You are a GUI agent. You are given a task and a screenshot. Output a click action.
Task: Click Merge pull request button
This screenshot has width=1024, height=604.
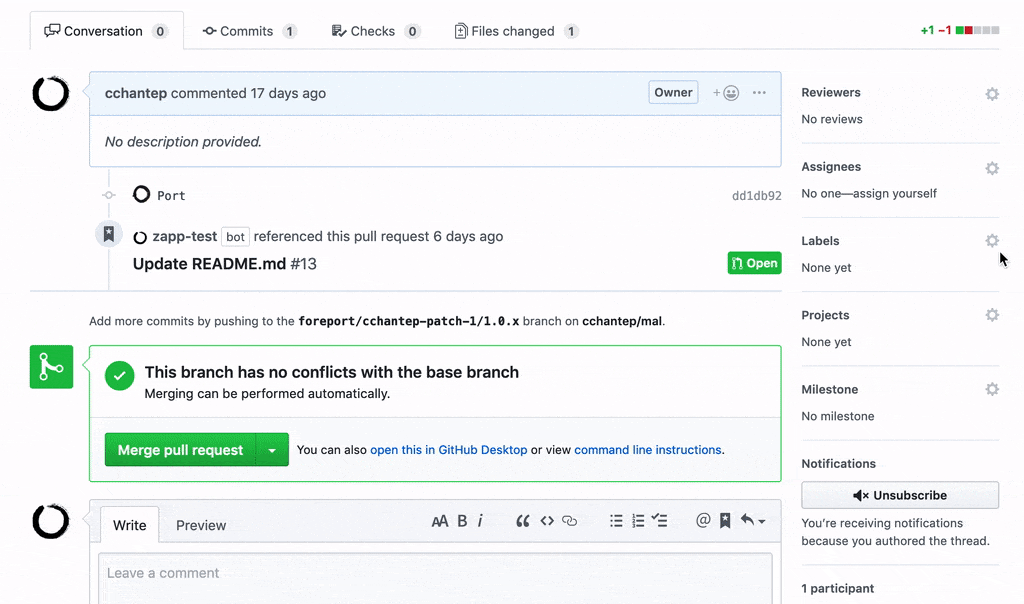(180, 450)
